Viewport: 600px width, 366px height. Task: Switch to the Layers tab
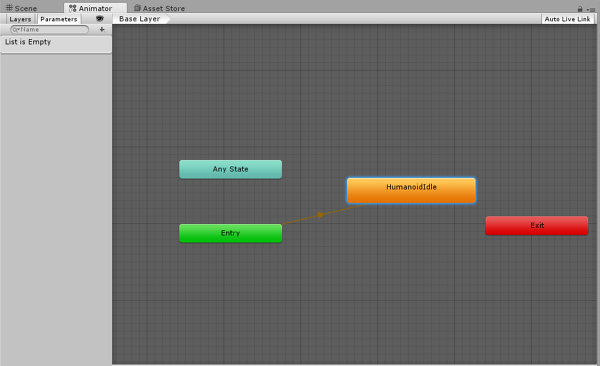(x=20, y=19)
